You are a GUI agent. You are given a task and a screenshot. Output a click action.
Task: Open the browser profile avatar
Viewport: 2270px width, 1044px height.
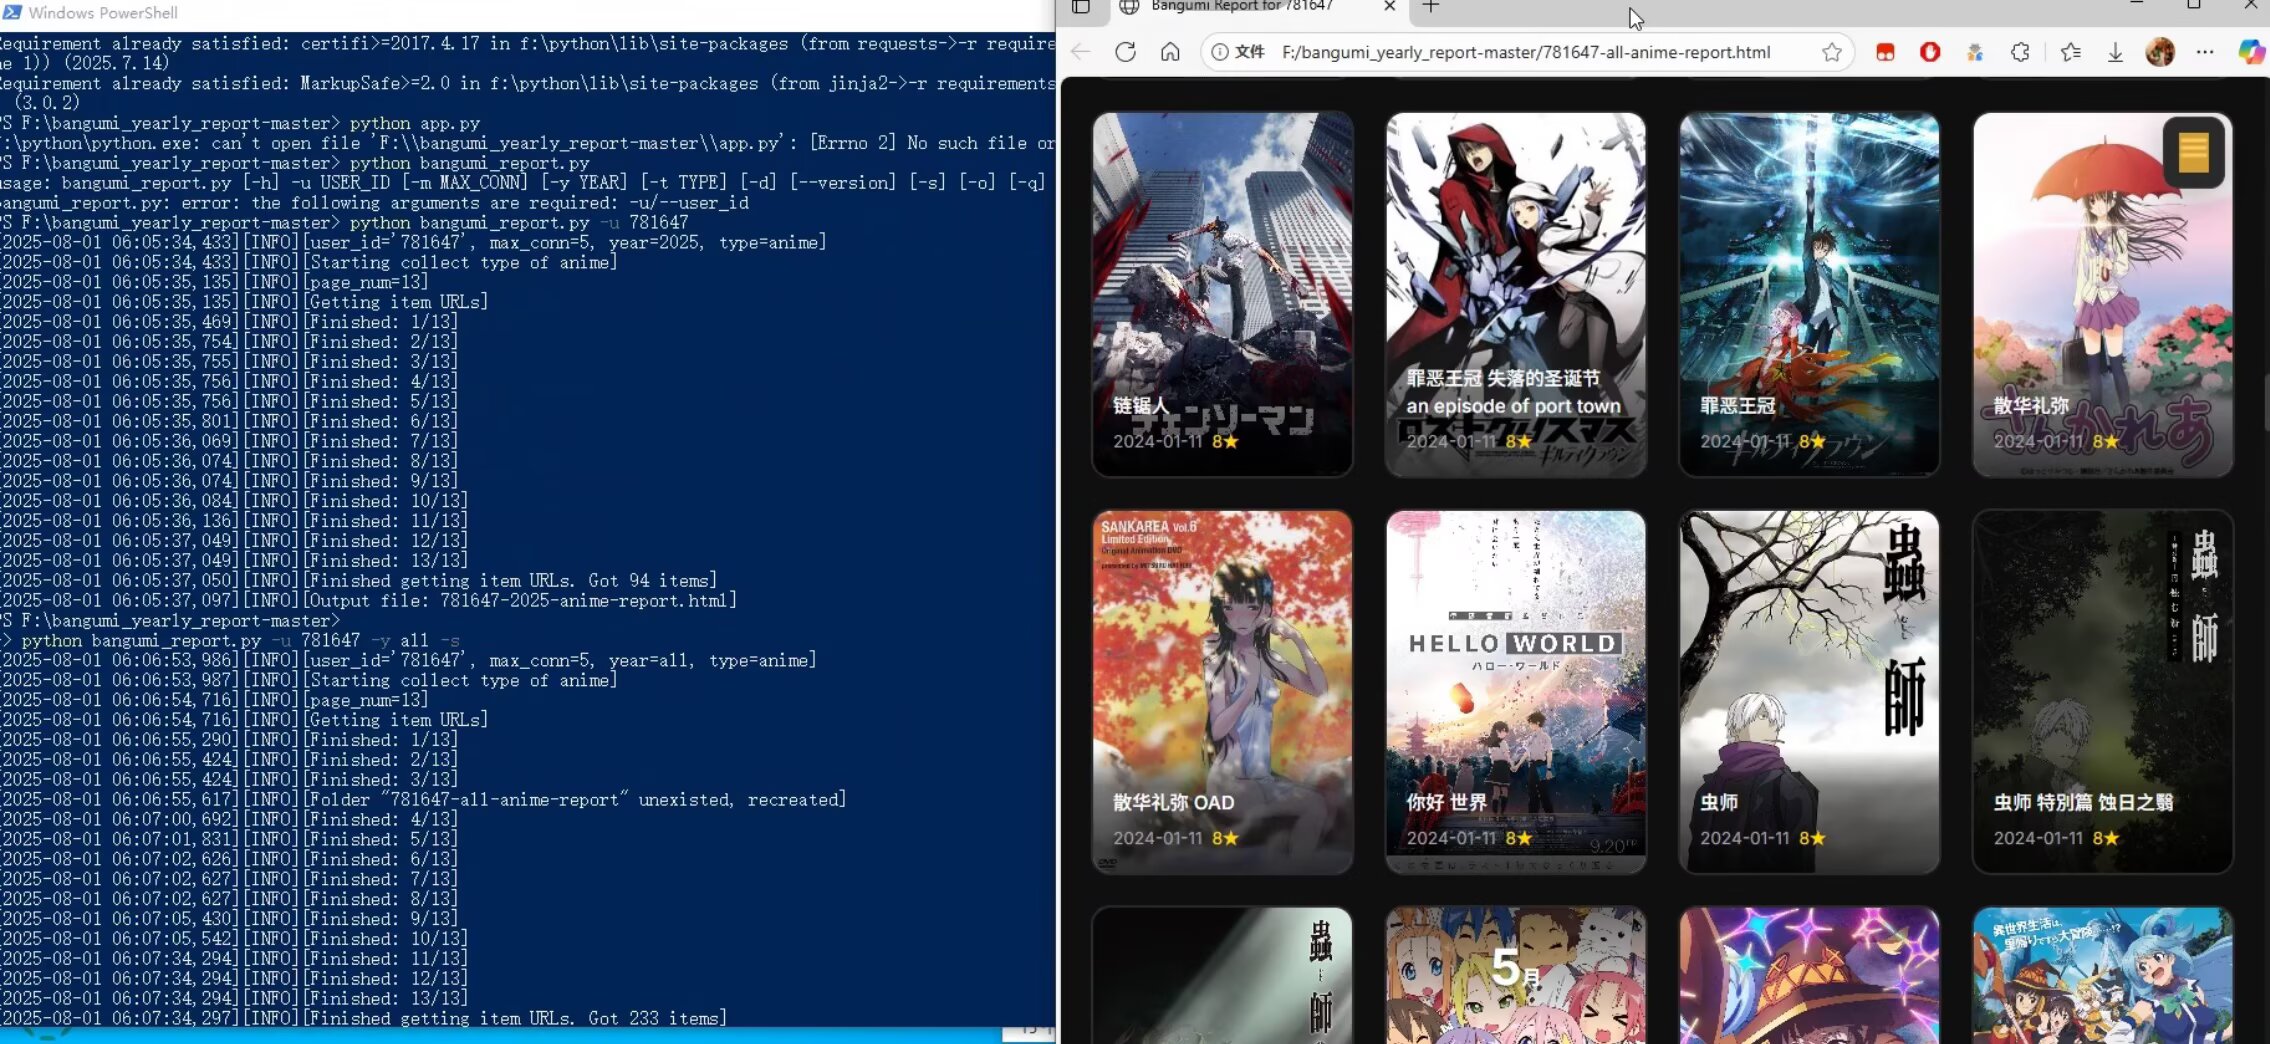click(x=2160, y=52)
